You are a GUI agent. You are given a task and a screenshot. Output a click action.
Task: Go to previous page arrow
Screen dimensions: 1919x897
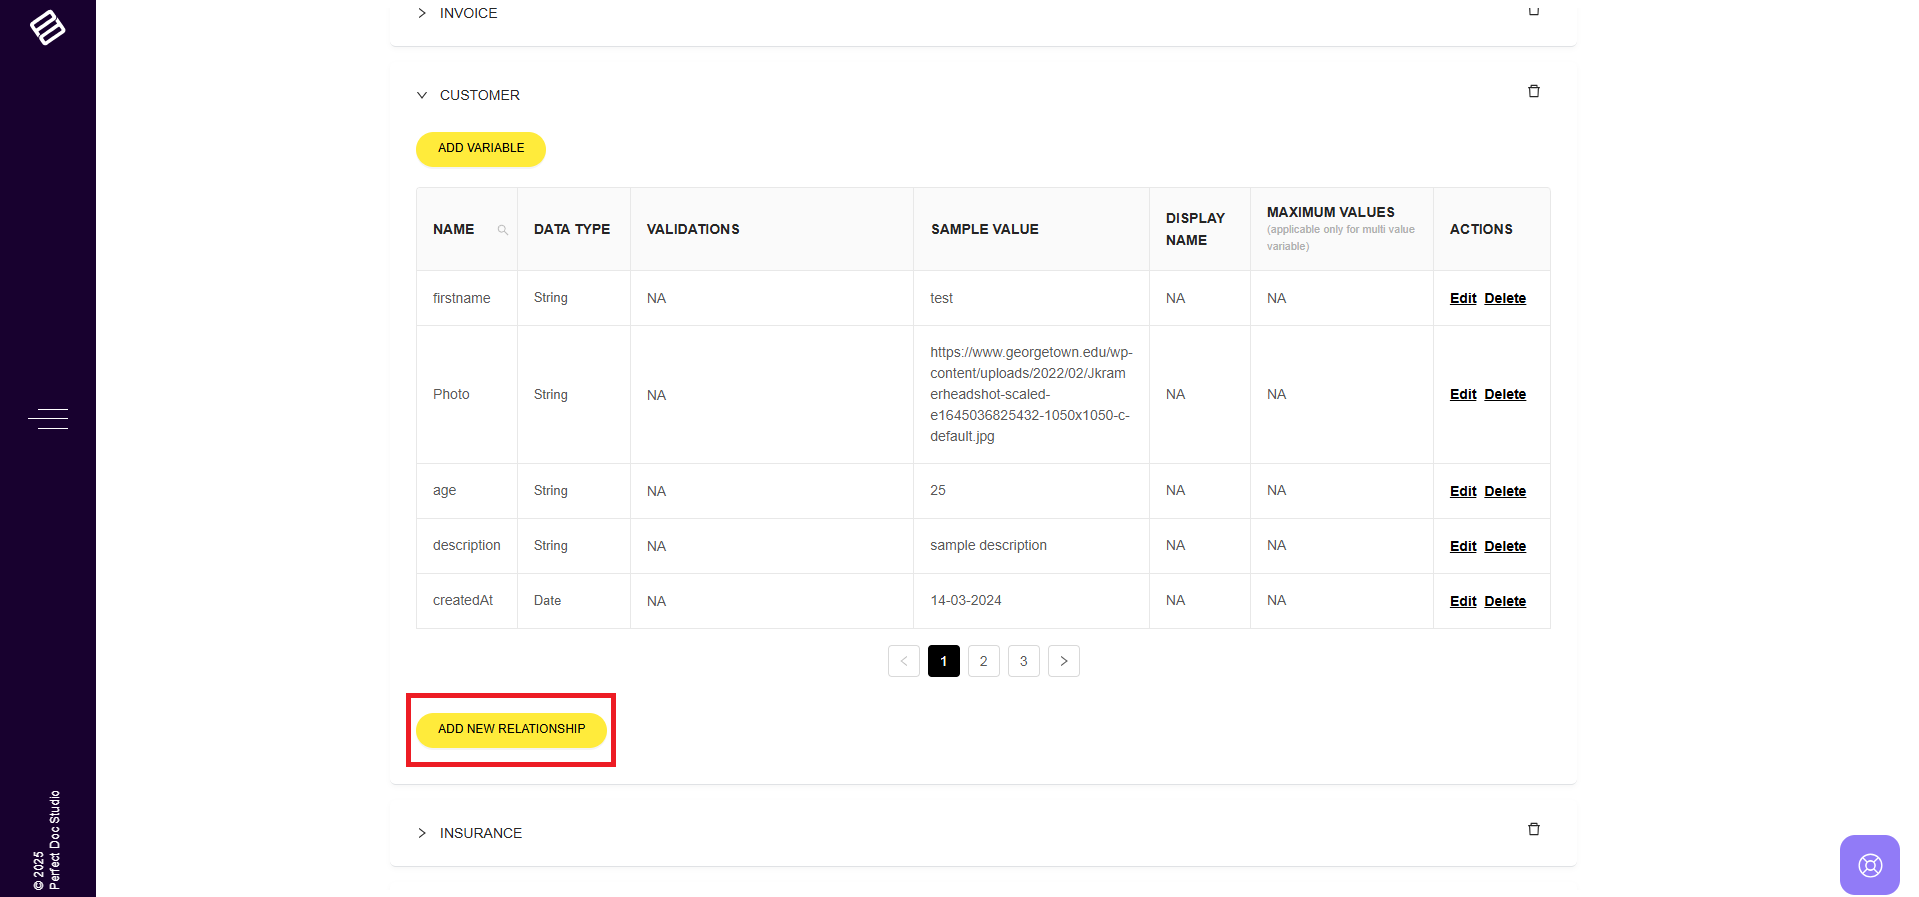tap(903, 661)
